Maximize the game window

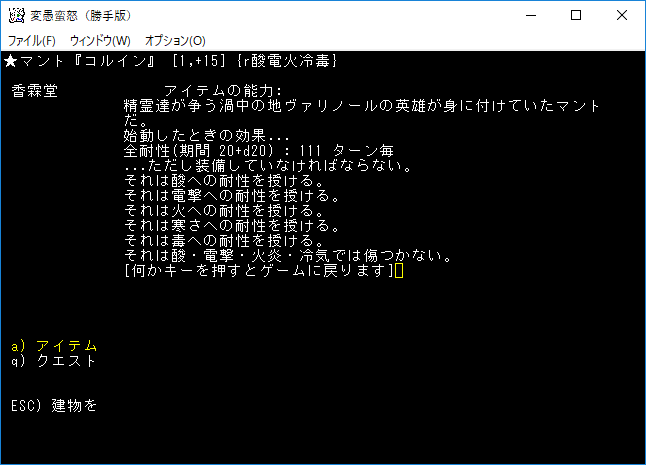(x=576, y=15)
